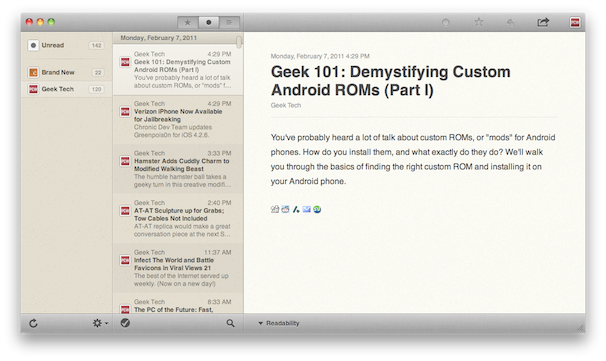
Task: Select the Brand New feed
Action: coord(66,72)
